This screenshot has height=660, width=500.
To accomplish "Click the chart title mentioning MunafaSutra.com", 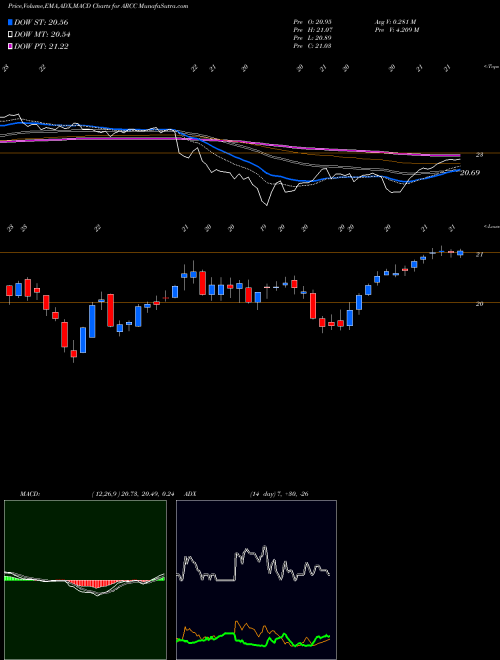I will click(98, 6).
